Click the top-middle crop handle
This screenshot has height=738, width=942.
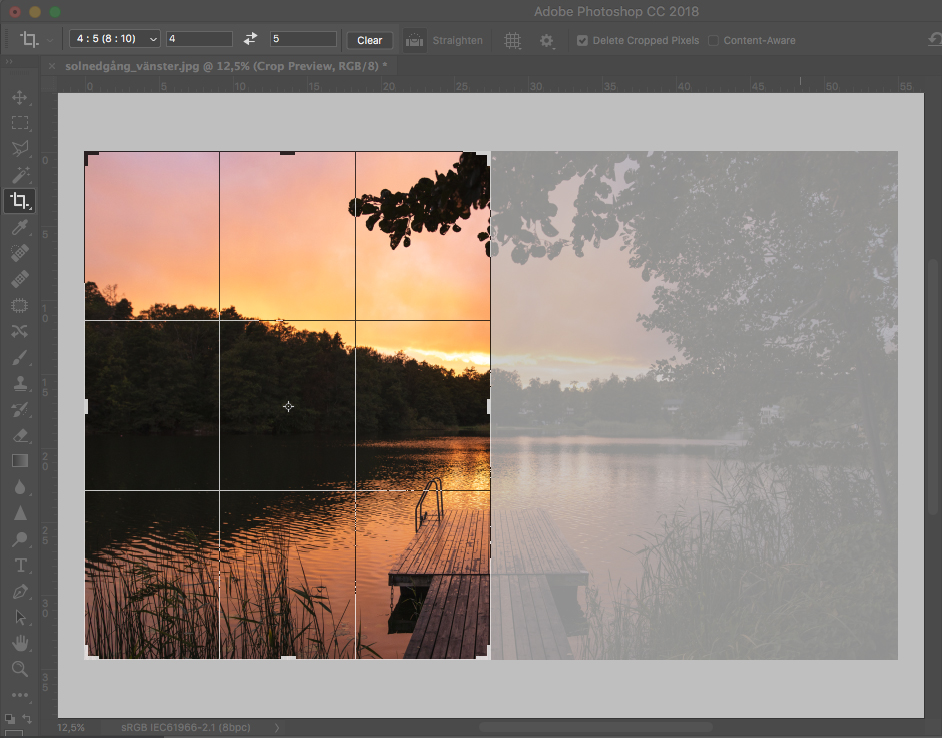pos(288,153)
